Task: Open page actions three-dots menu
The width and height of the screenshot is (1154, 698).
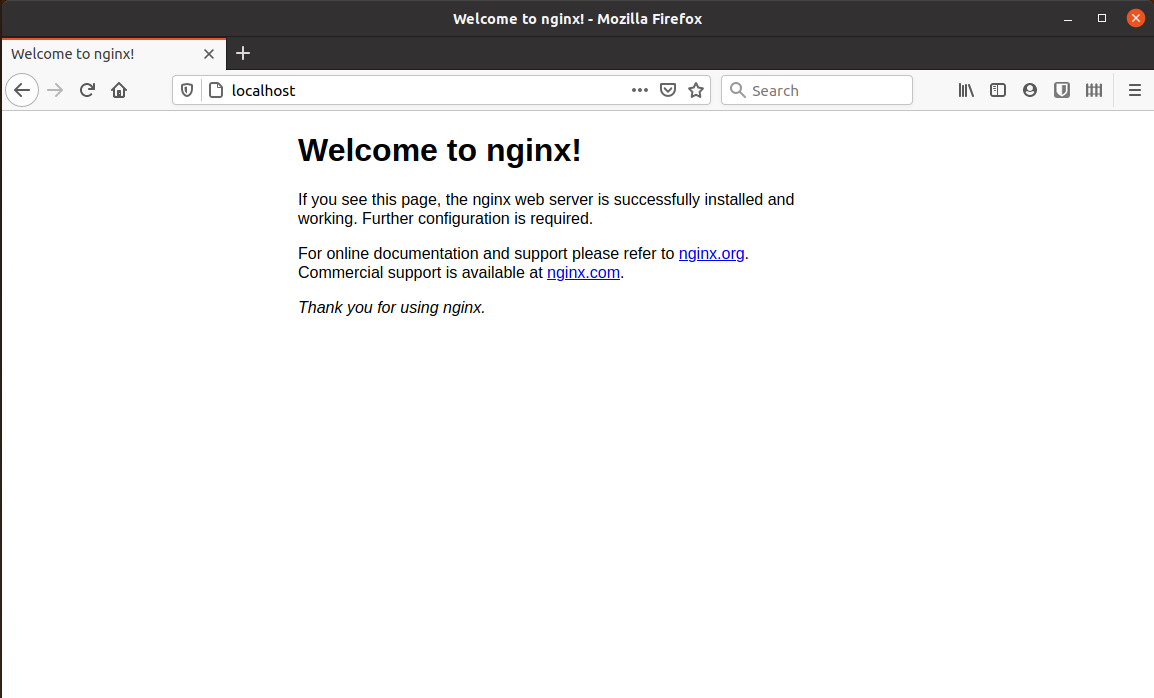Action: click(640, 90)
